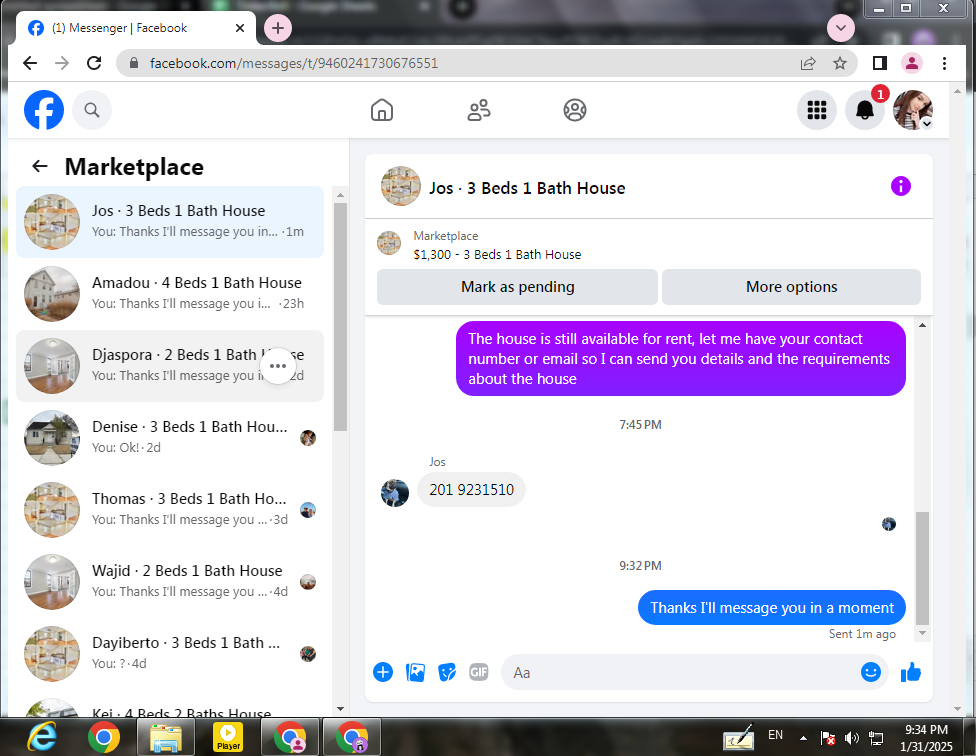Click Jos sender avatar beside phone number

395,493
